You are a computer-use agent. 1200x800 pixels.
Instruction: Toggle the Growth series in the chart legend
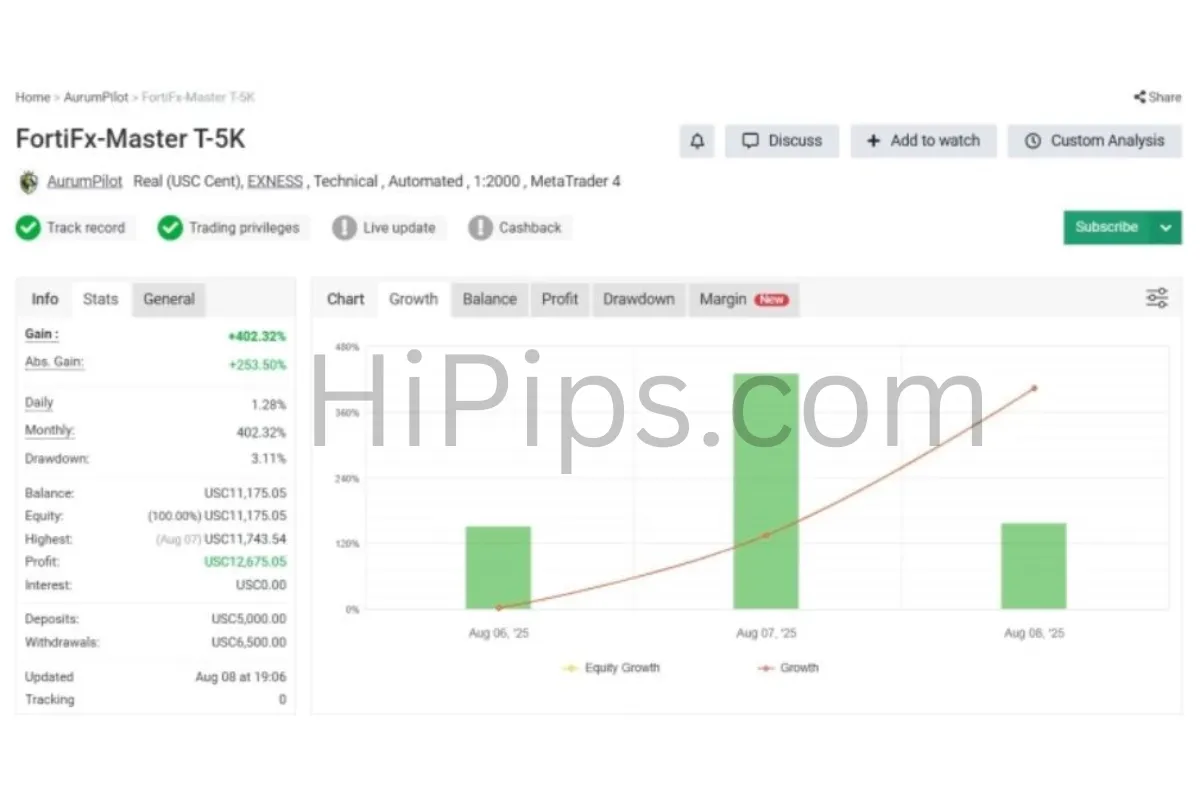pos(788,668)
